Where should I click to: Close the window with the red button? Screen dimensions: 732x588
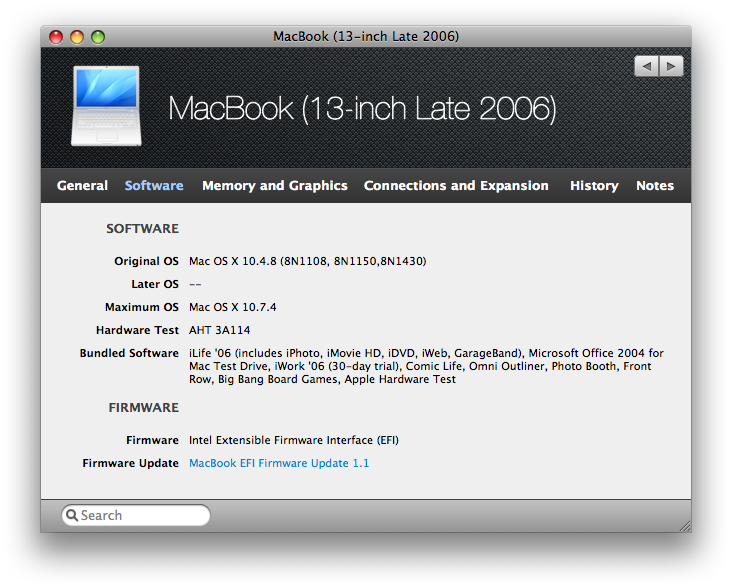tap(56, 37)
